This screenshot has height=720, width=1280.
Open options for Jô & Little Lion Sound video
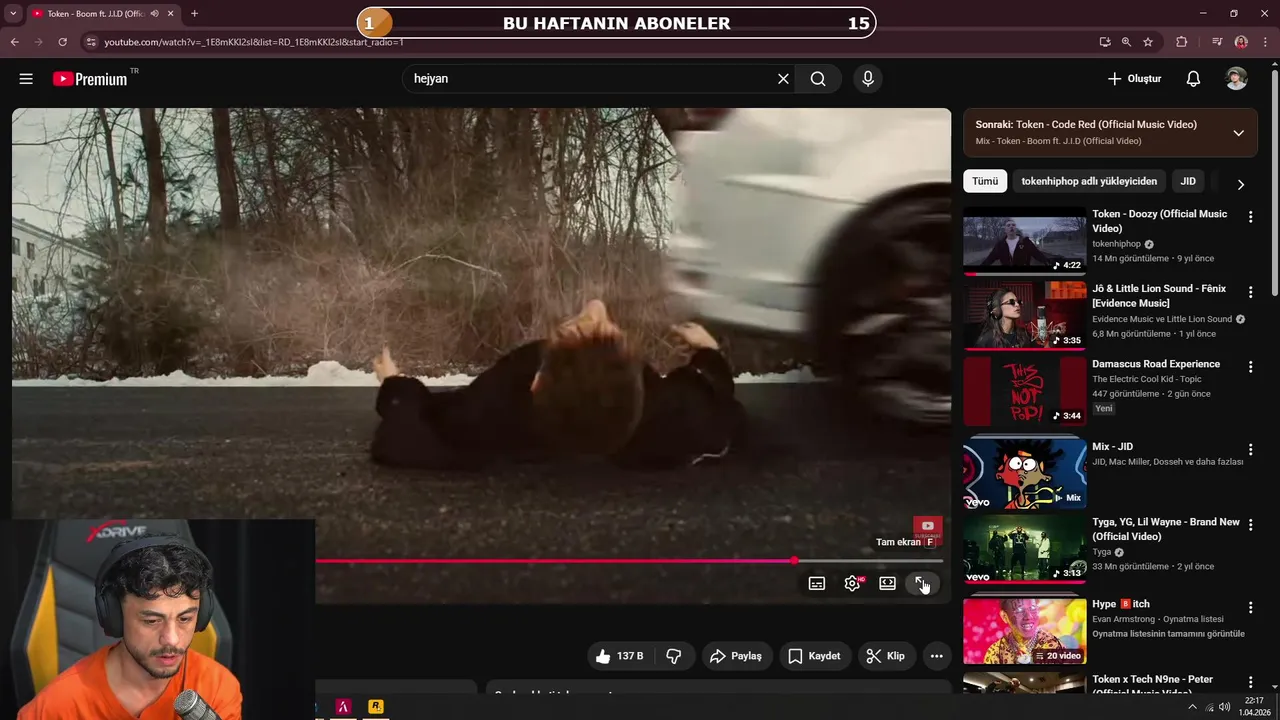(x=1250, y=292)
